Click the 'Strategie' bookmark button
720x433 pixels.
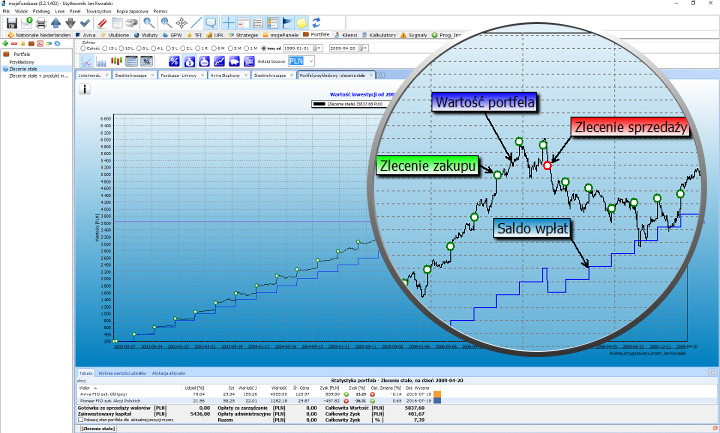coord(247,34)
